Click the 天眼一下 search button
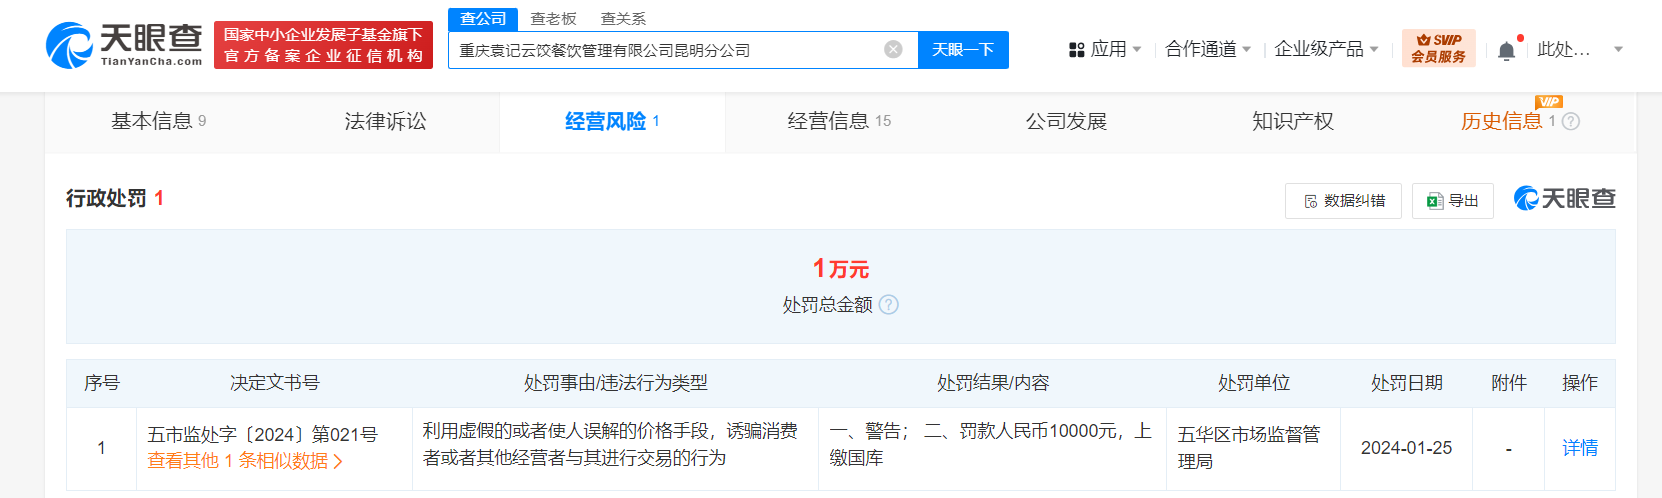The height and width of the screenshot is (498, 1662). click(962, 50)
